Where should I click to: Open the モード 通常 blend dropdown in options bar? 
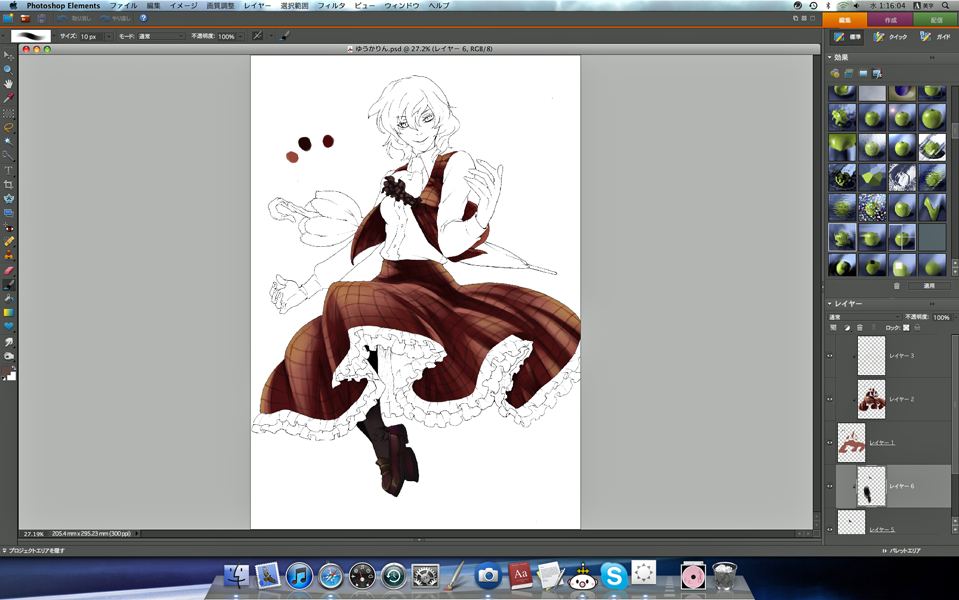[160, 37]
